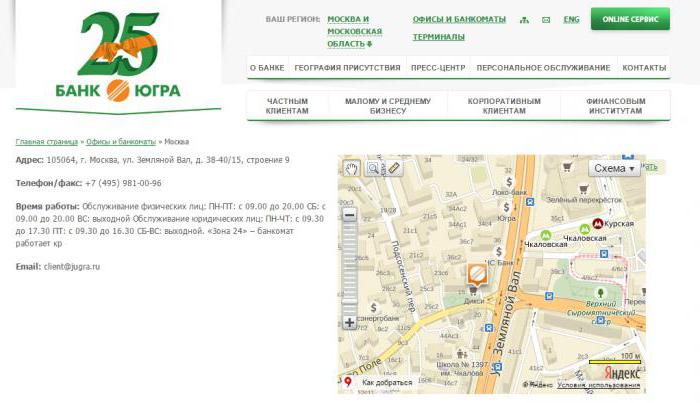Viewport: 700px width, 403px height.
Task: Follow the ОФИСЫ И БАНКОМАТЫ header link
Action: pyautogui.click(x=459, y=19)
